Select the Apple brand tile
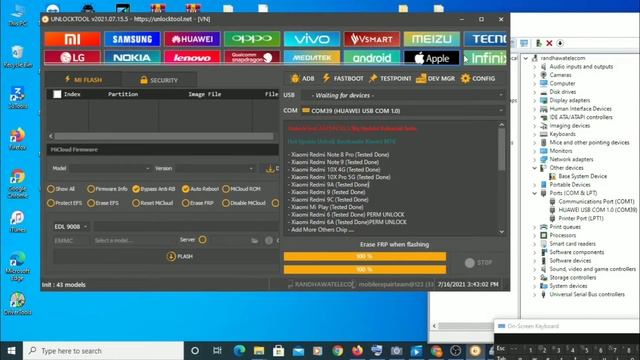This screenshot has width=640, height=360. 431,58
